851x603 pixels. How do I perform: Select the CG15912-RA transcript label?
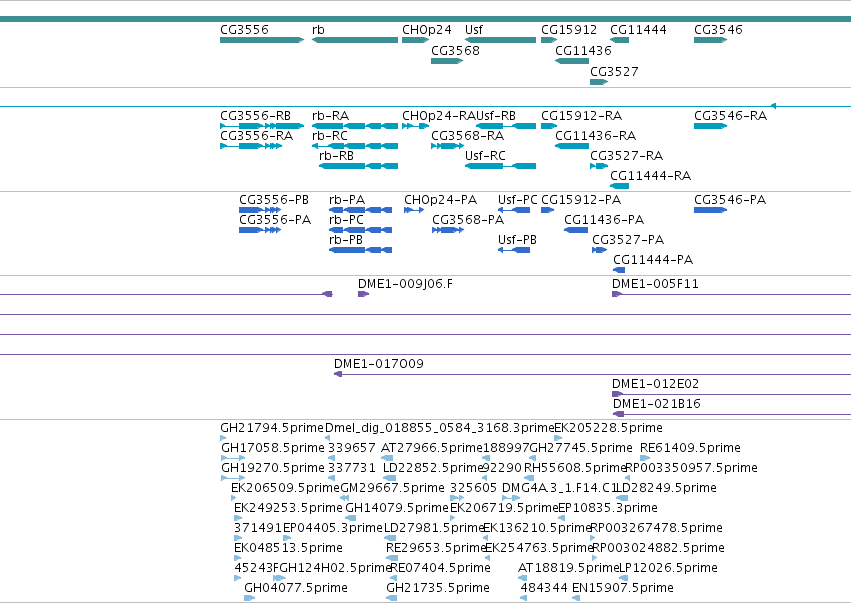pyautogui.click(x=581, y=116)
